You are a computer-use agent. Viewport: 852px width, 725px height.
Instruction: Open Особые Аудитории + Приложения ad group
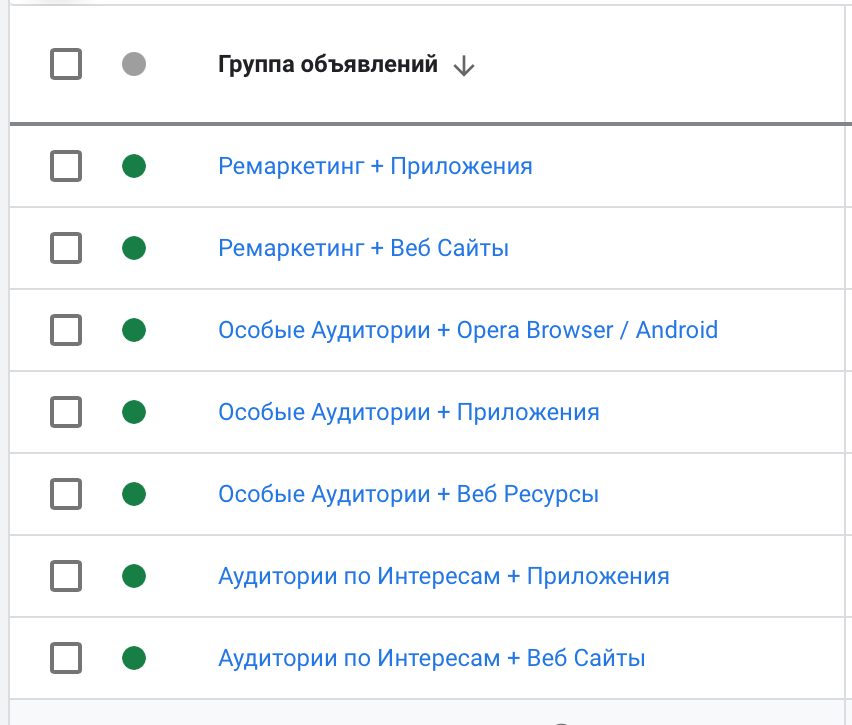[x=408, y=412]
